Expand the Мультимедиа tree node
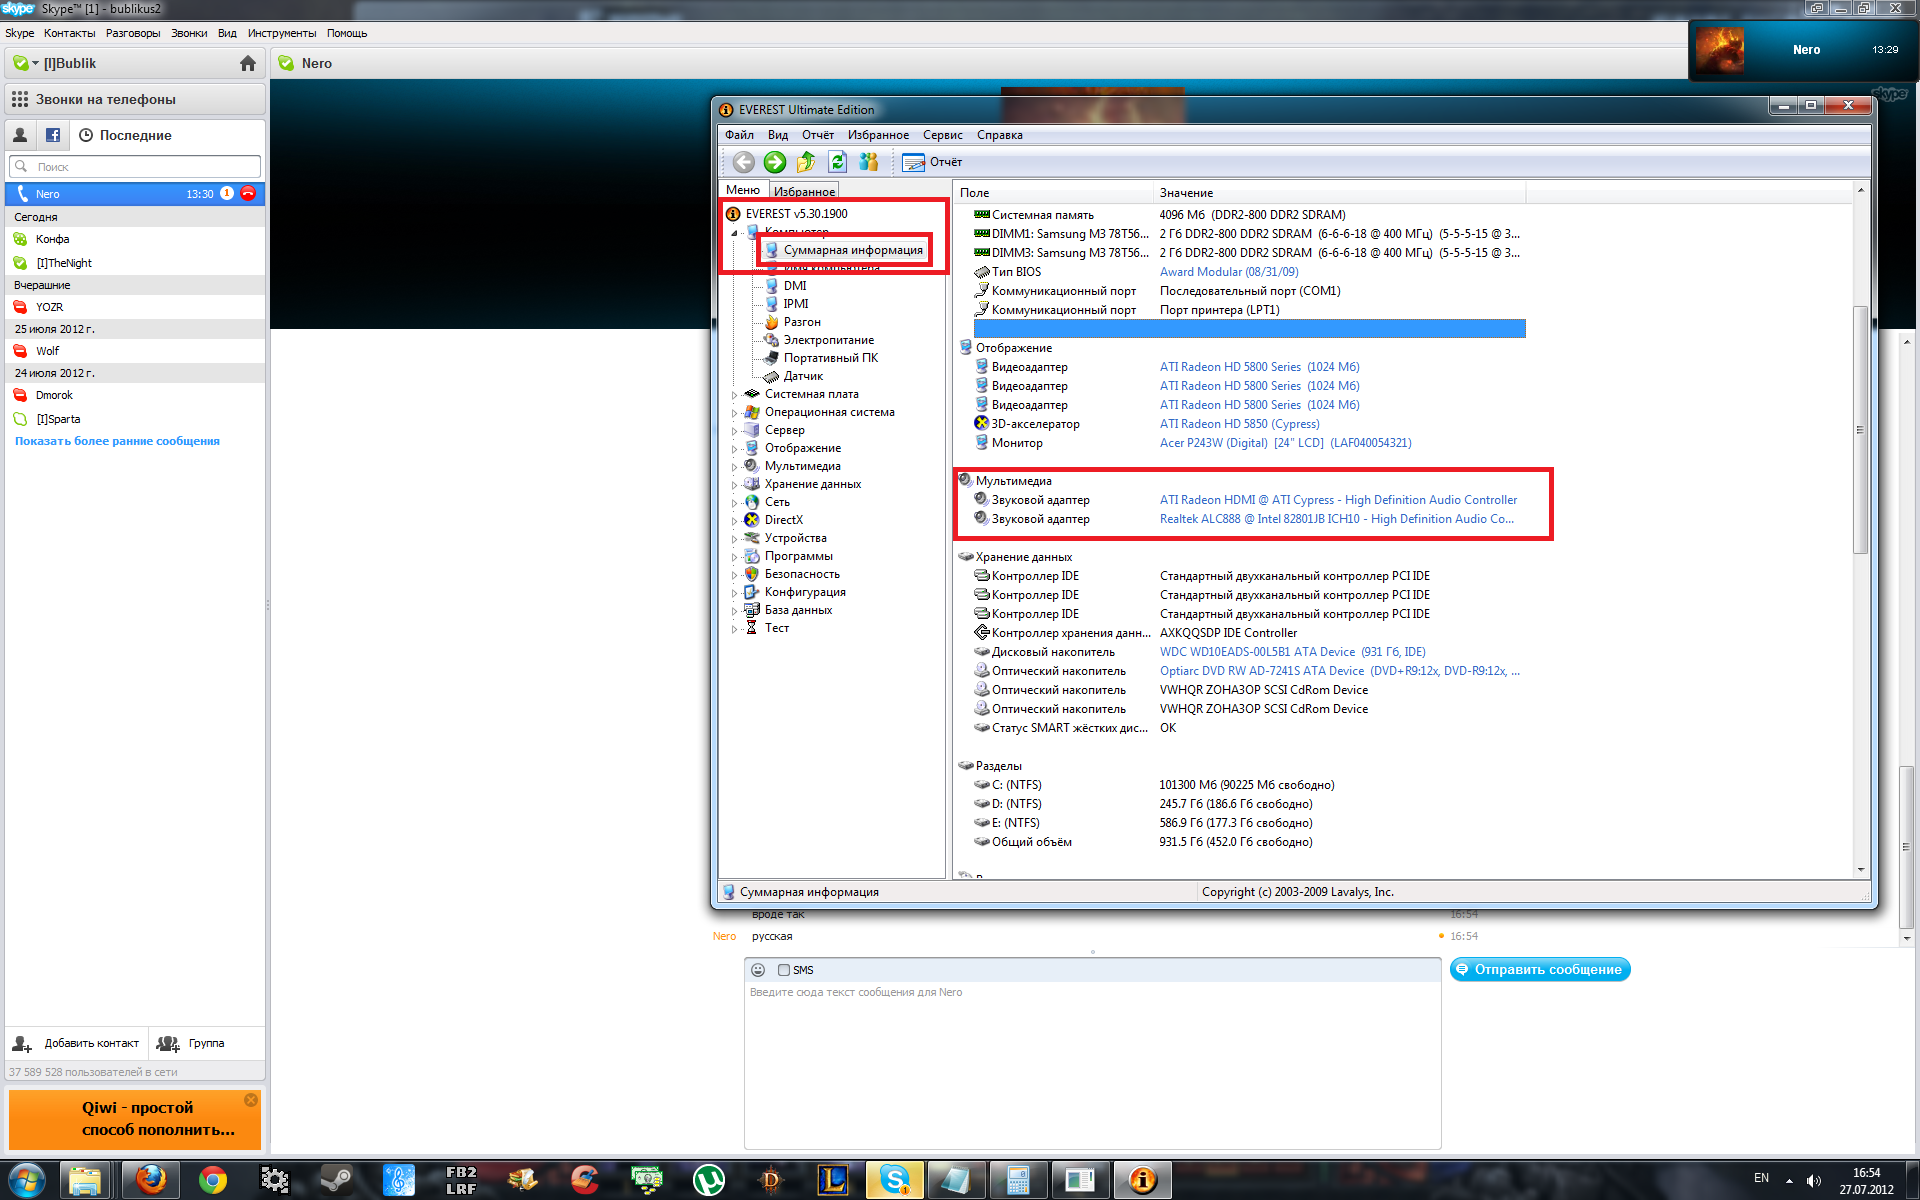This screenshot has width=1920, height=1200. point(734,467)
